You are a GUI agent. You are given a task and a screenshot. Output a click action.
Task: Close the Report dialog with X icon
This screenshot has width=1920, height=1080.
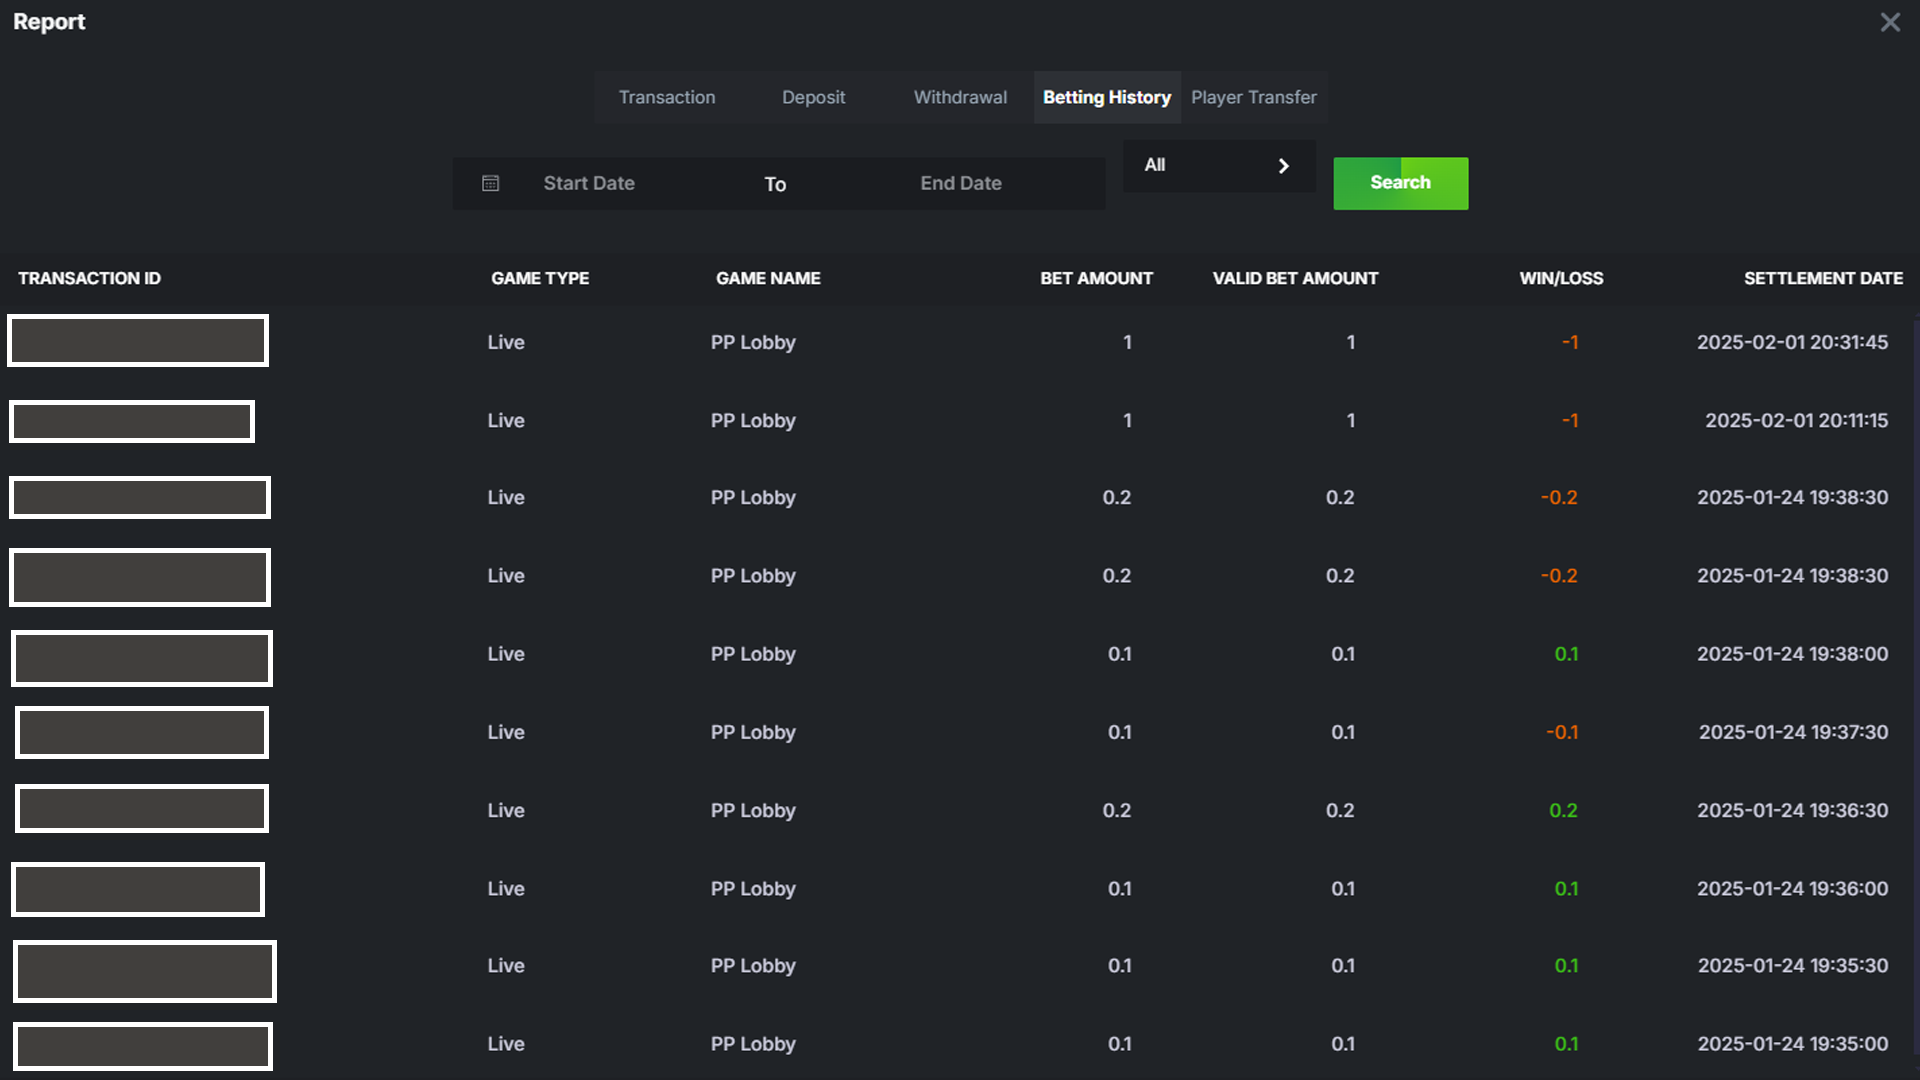(x=1889, y=22)
